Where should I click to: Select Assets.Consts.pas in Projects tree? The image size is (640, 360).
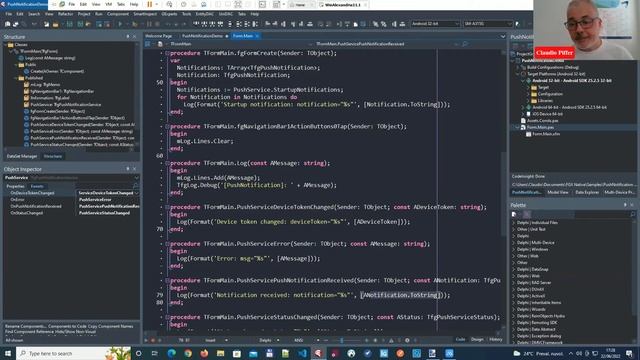coord(542,121)
